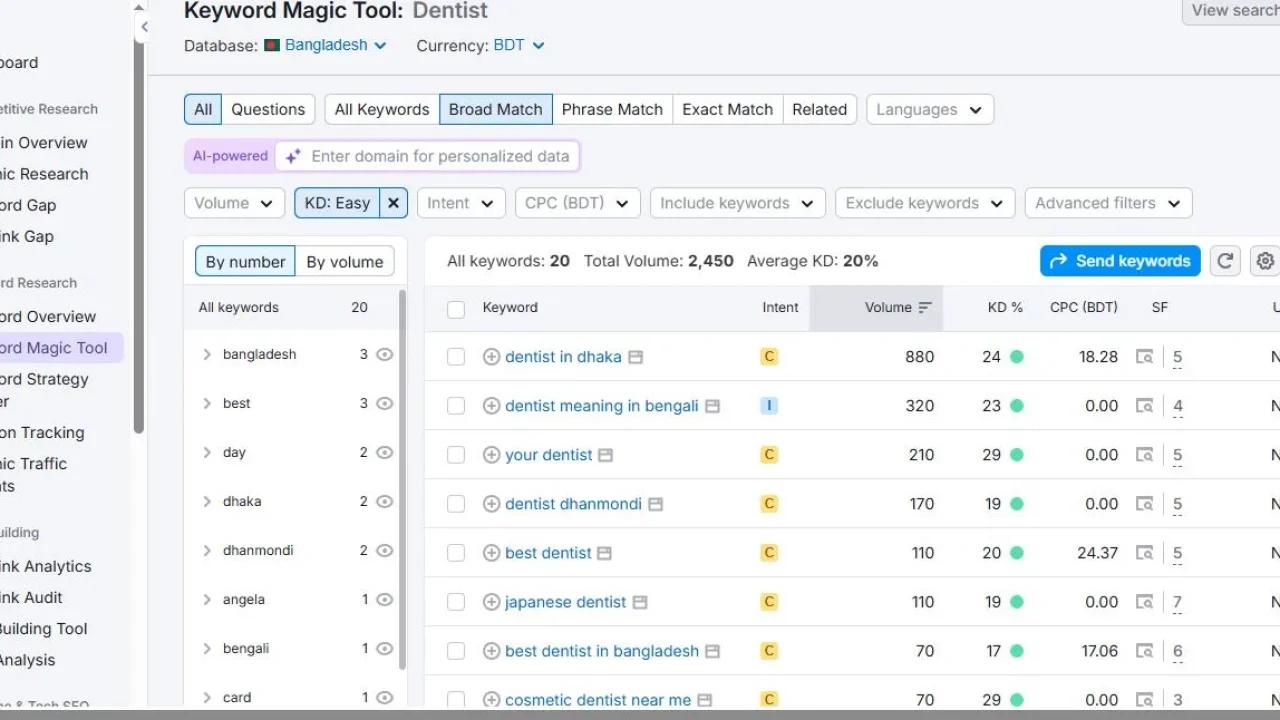Switch to the Phrase Match tab
The image size is (1280, 720).
[x=612, y=109]
